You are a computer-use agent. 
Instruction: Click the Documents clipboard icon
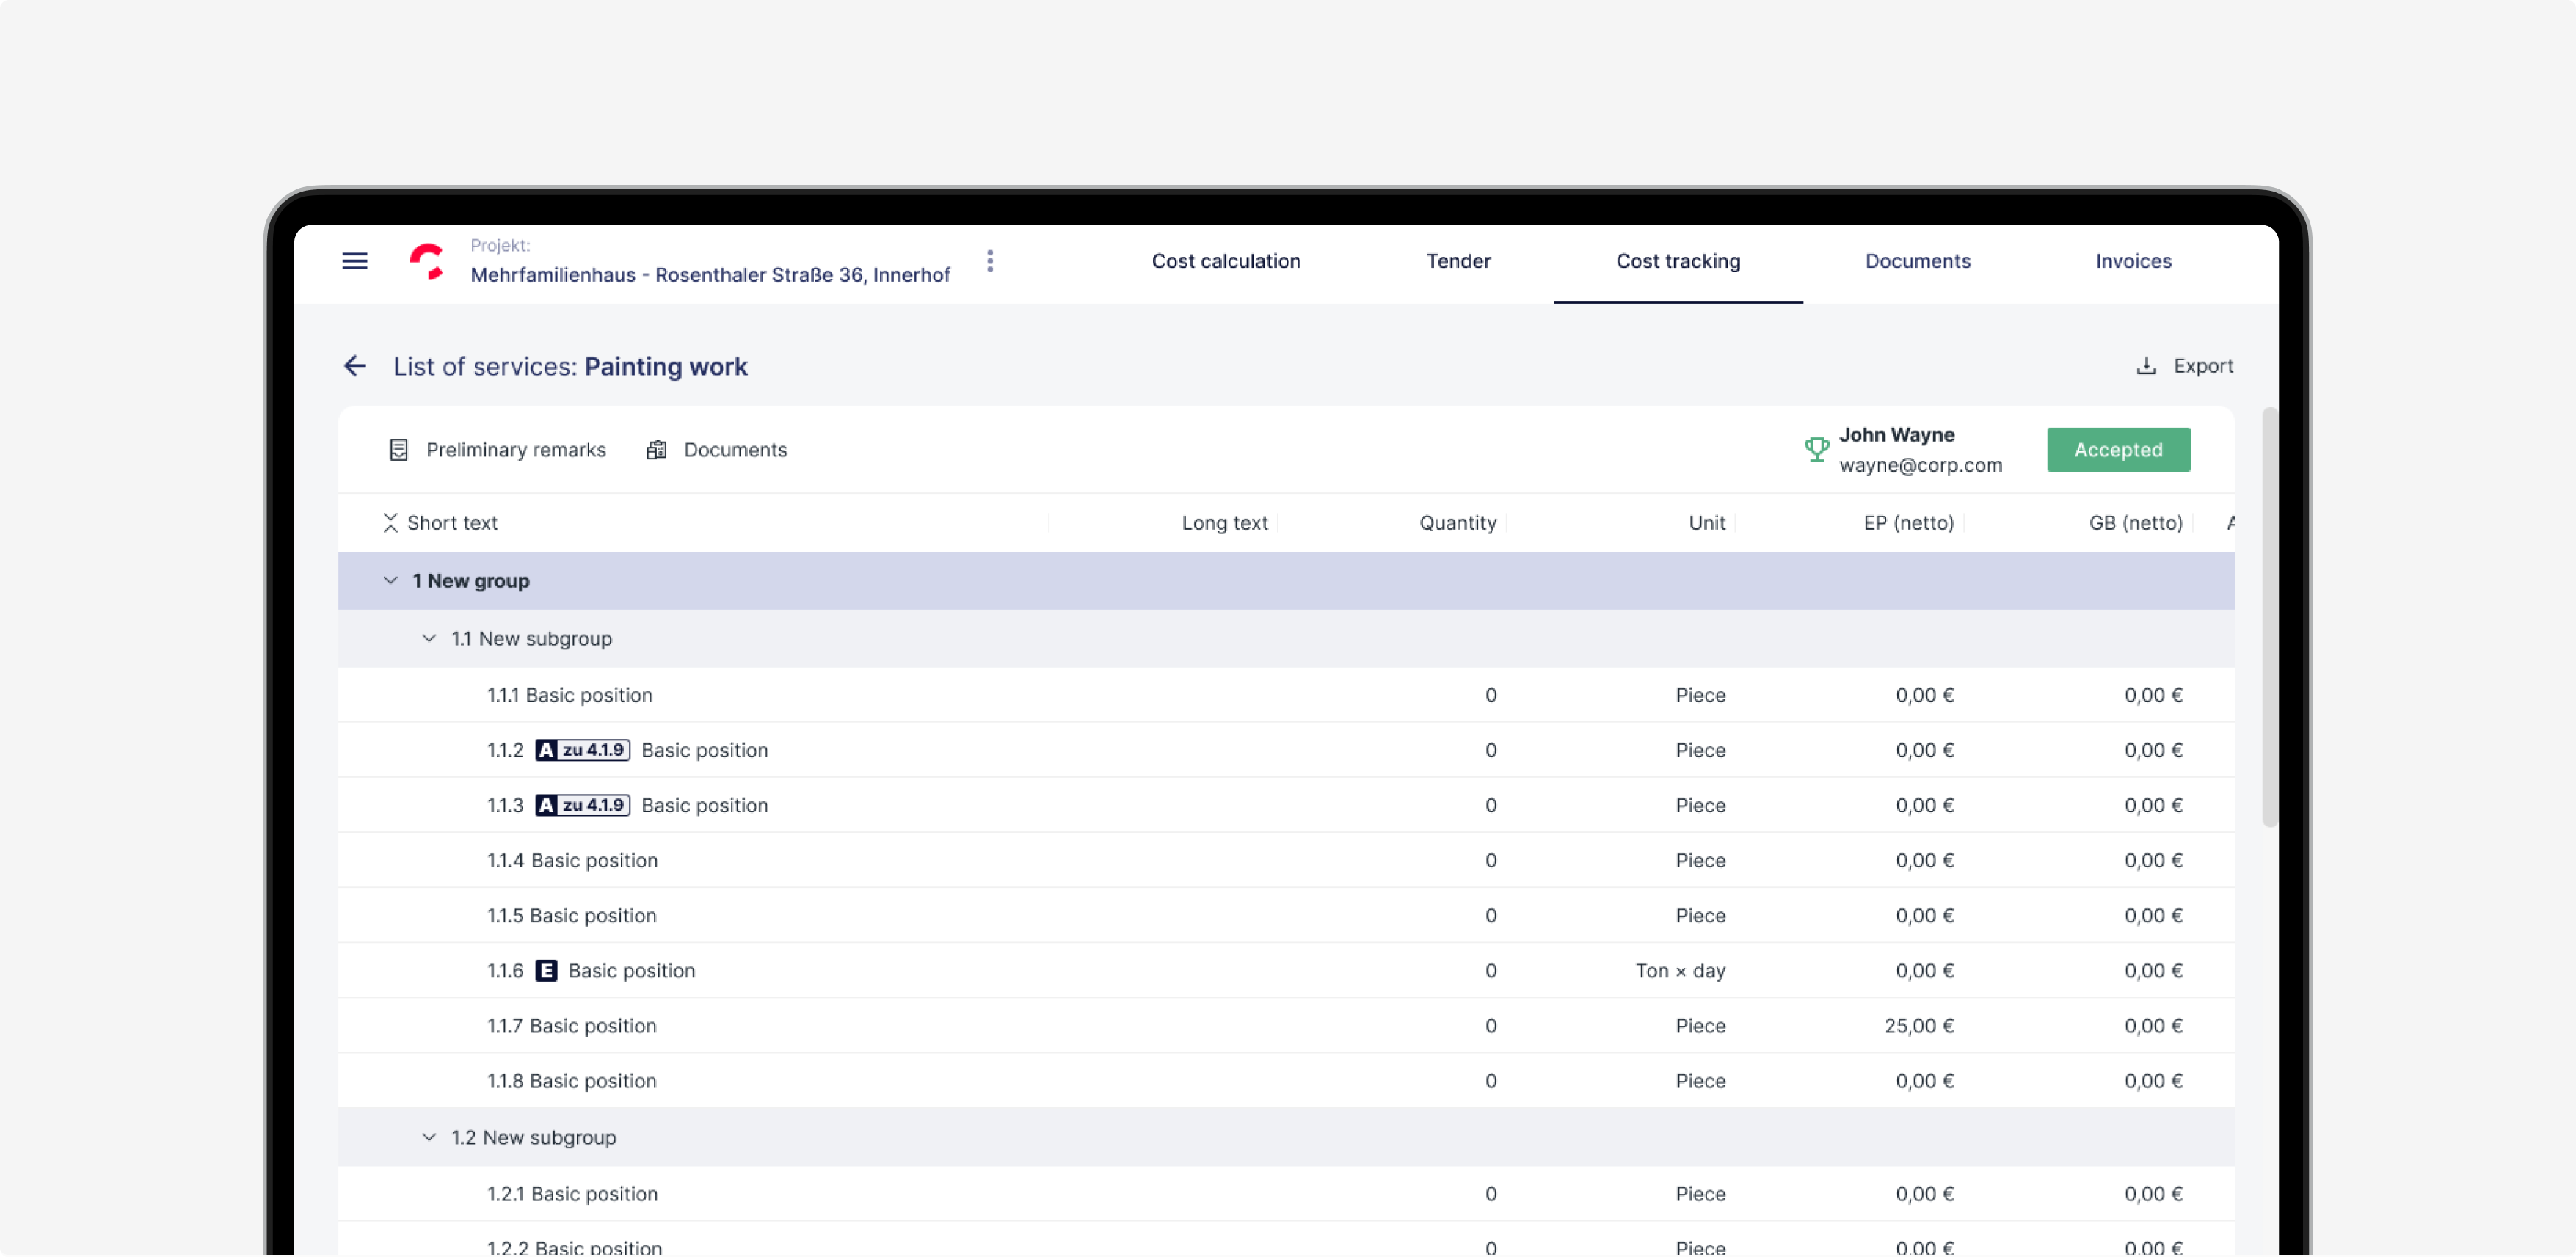(656, 450)
